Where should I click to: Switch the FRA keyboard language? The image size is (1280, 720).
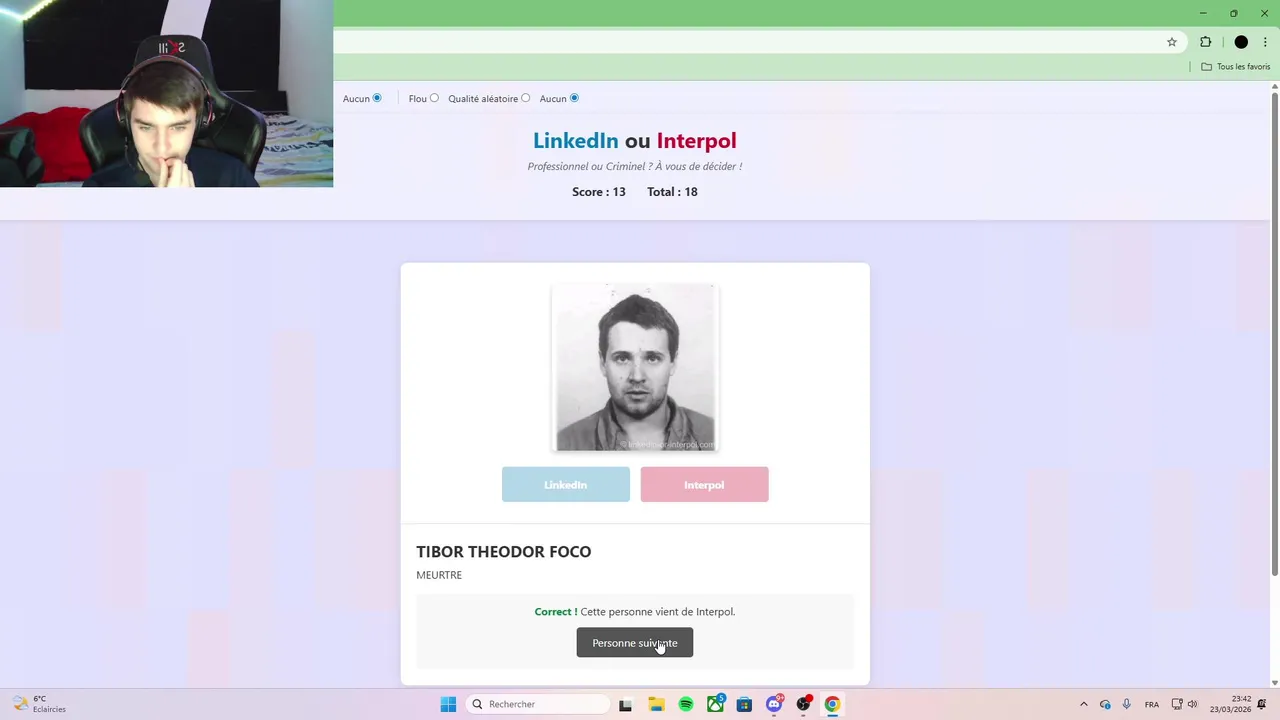click(x=1152, y=704)
